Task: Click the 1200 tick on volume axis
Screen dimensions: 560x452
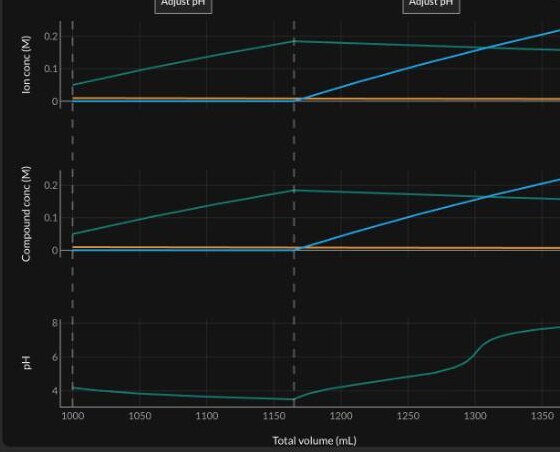Action: tap(341, 416)
